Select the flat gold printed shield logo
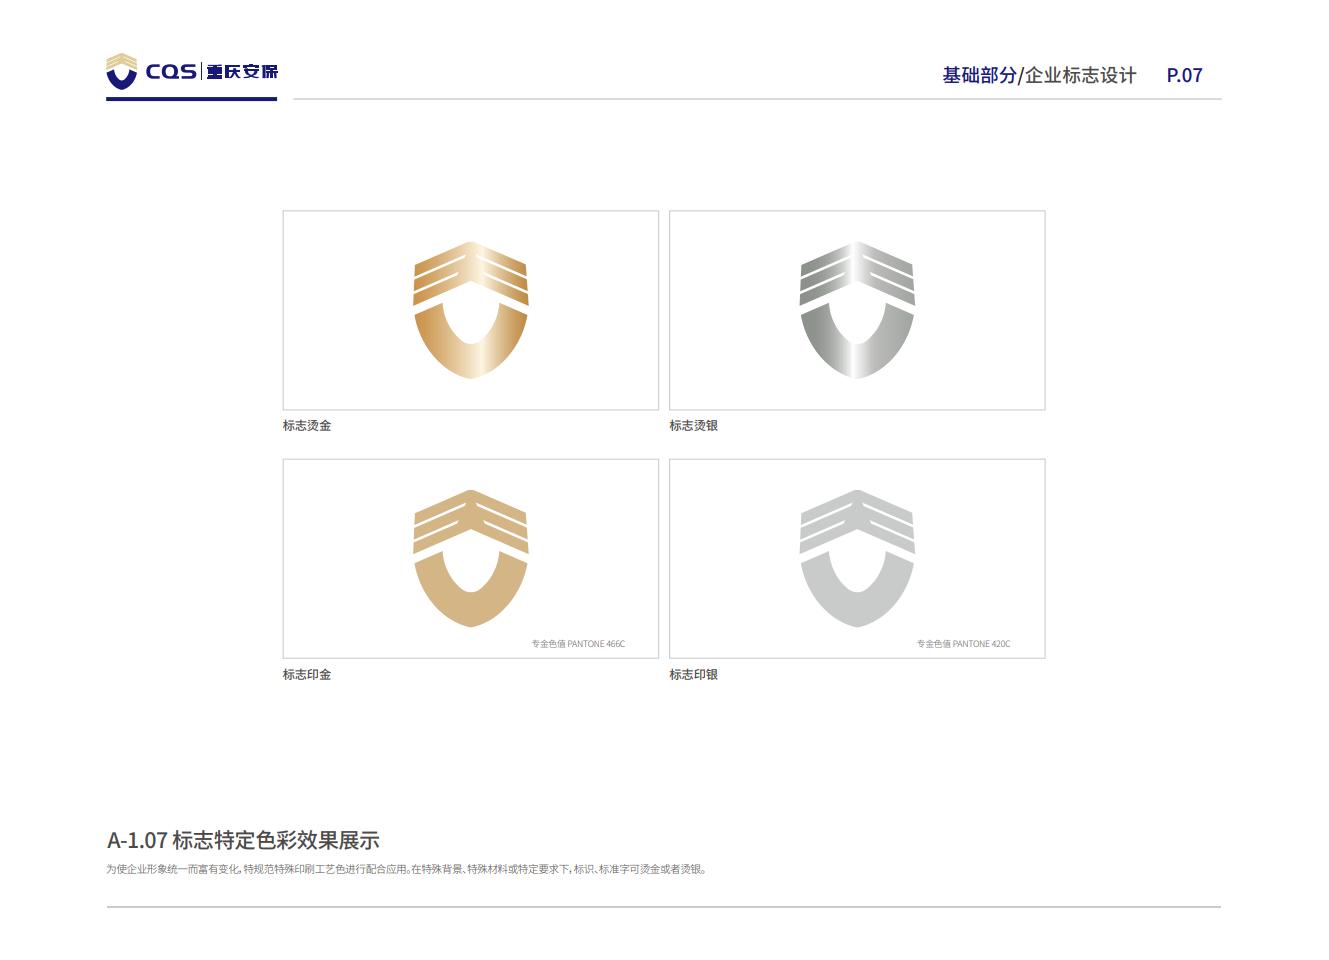The width and height of the screenshot is (1329, 960). (x=471, y=558)
